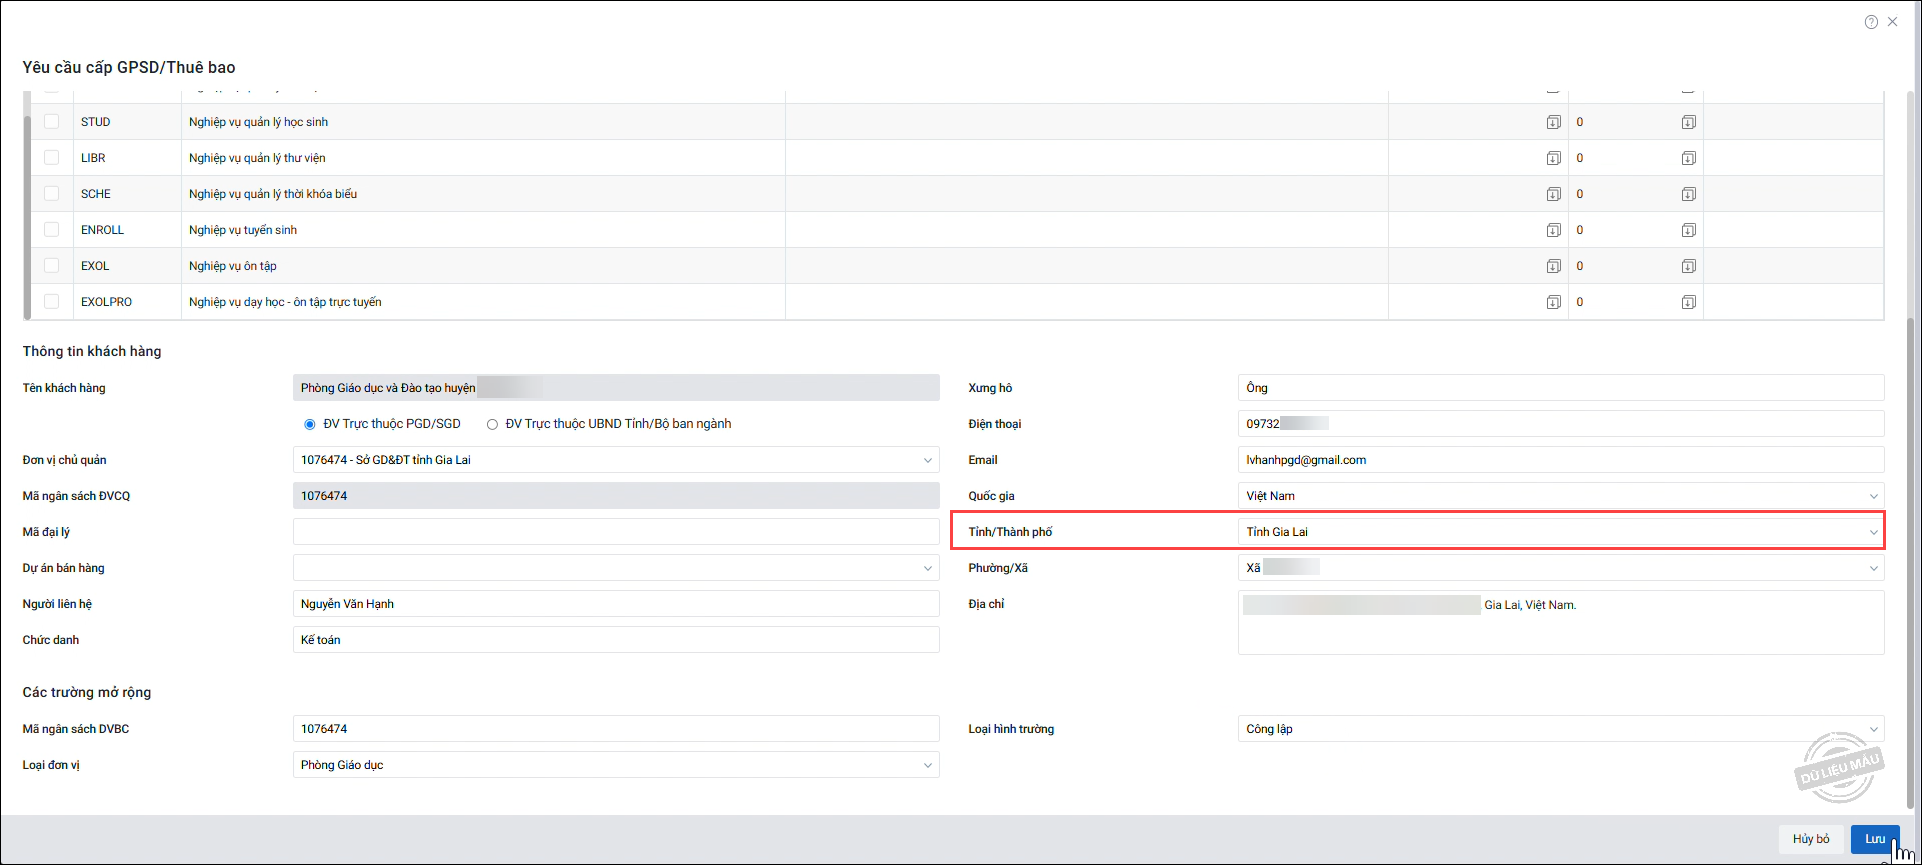
Task: Click the copy-down icon left of SCHE's 0 value
Action: [x=1553, y=194]
